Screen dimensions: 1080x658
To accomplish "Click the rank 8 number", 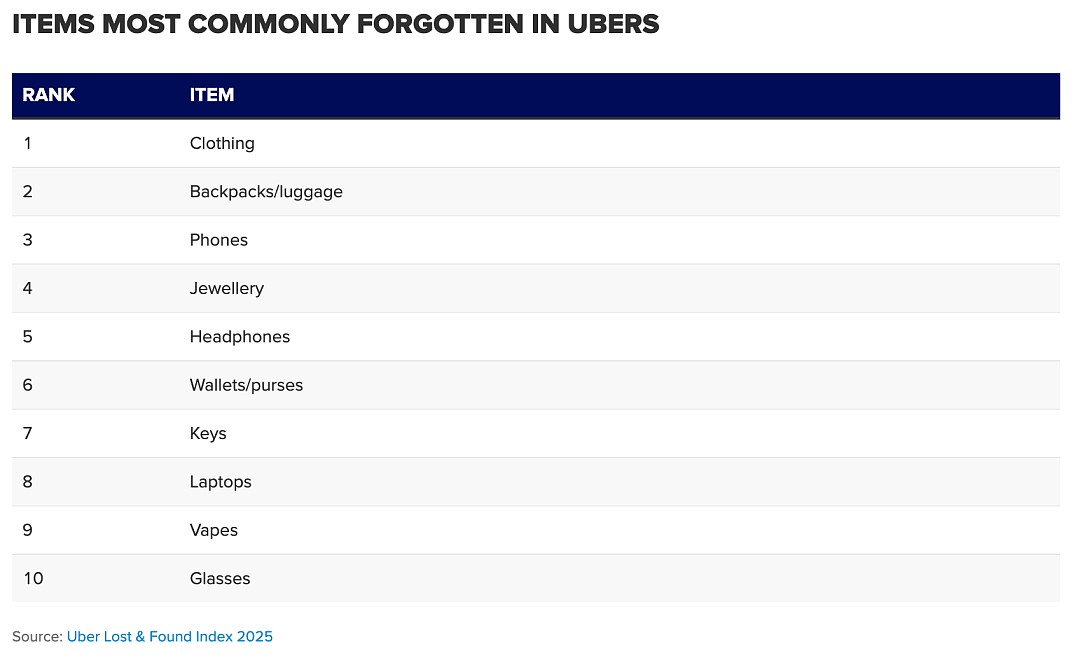I will [x=28, y=482].
